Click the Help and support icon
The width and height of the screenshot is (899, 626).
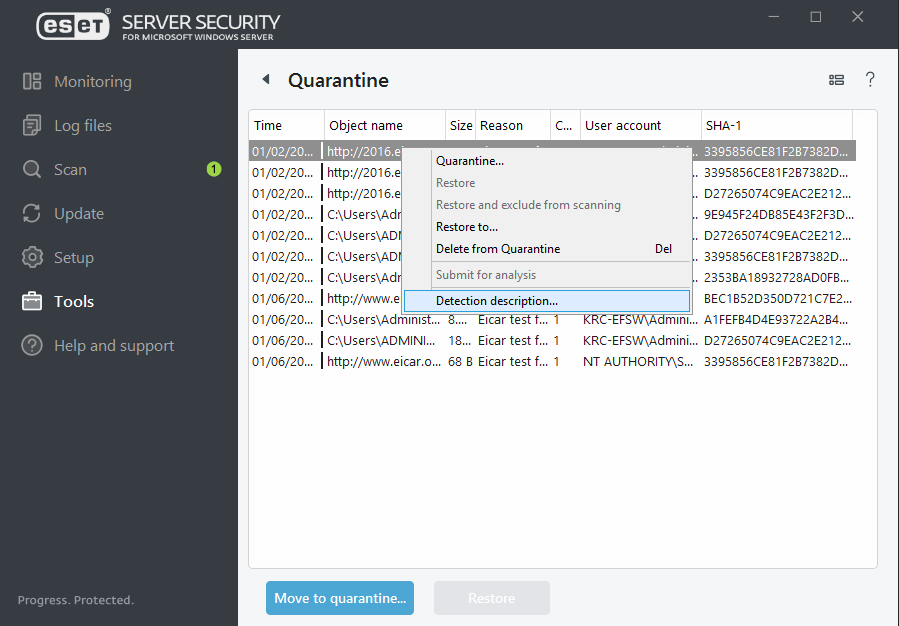click(32, 346)
